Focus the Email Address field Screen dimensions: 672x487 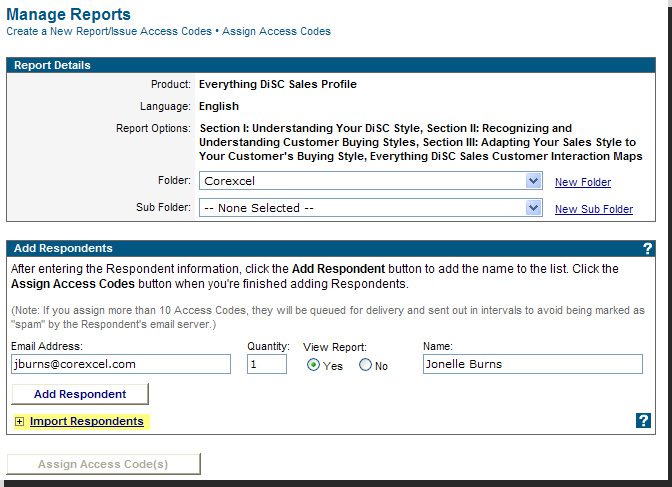(x=121, y=364)
